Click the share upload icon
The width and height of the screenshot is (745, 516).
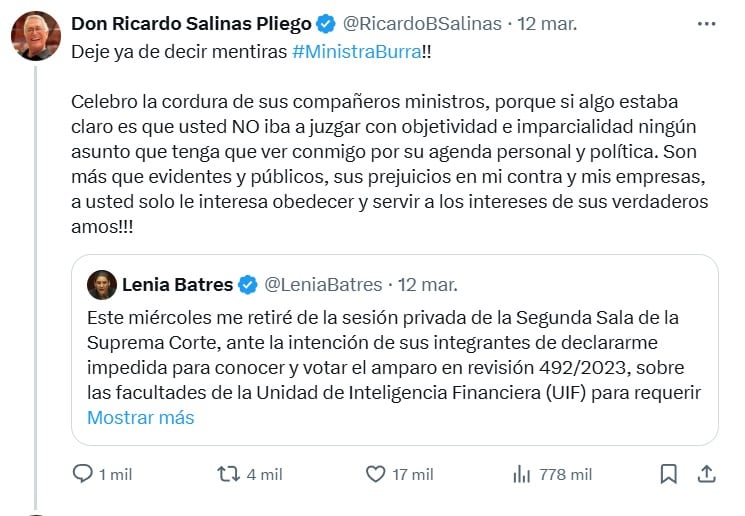pyautogui.click(x=705, y=474)
